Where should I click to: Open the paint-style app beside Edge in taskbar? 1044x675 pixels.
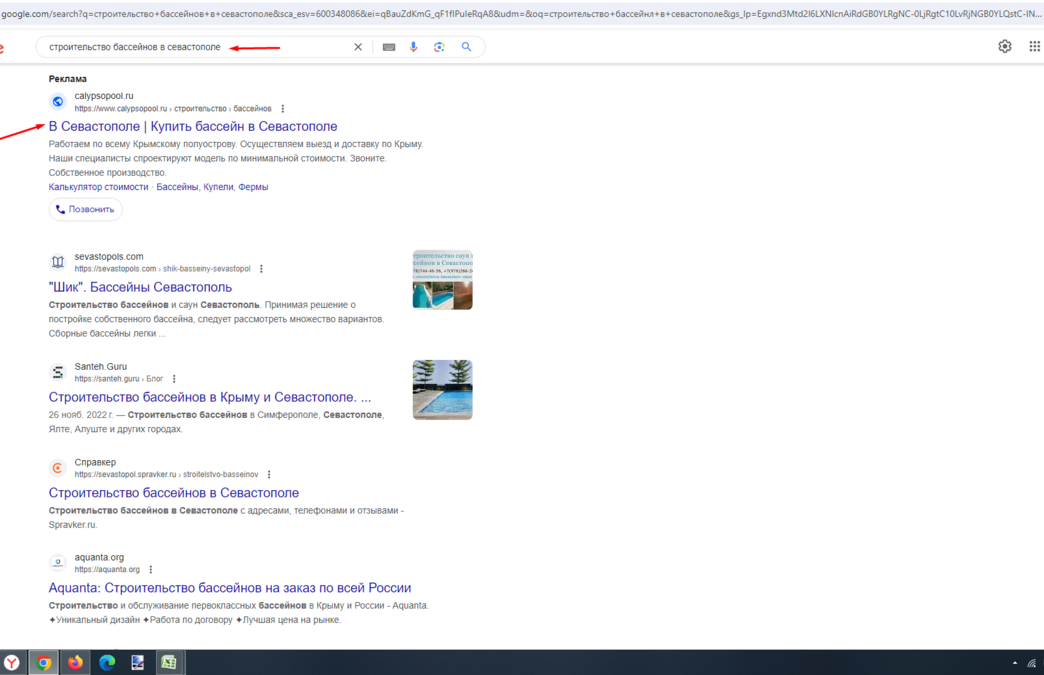(x=138, y=662)
